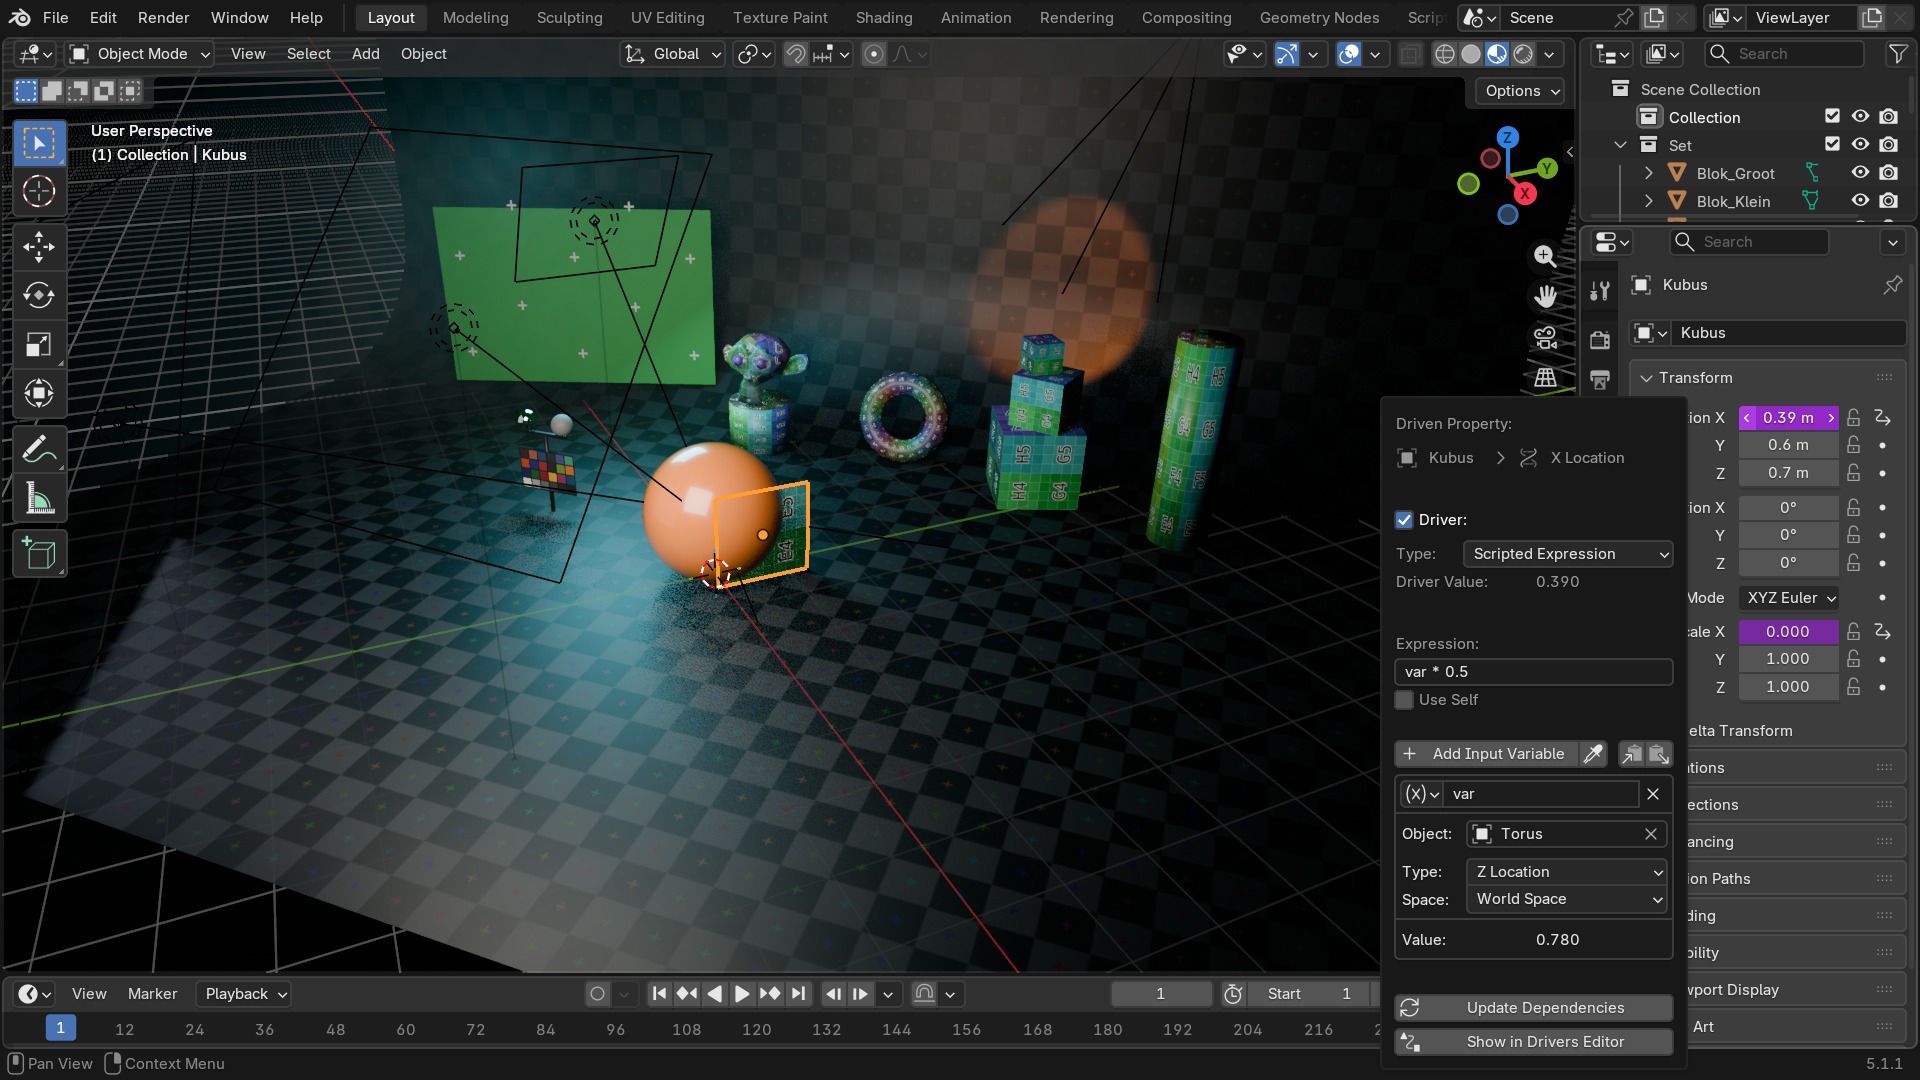Pin the Kubus properties panel
The width and height of the screenshot is (1920, 1080).
(1892, 285)
